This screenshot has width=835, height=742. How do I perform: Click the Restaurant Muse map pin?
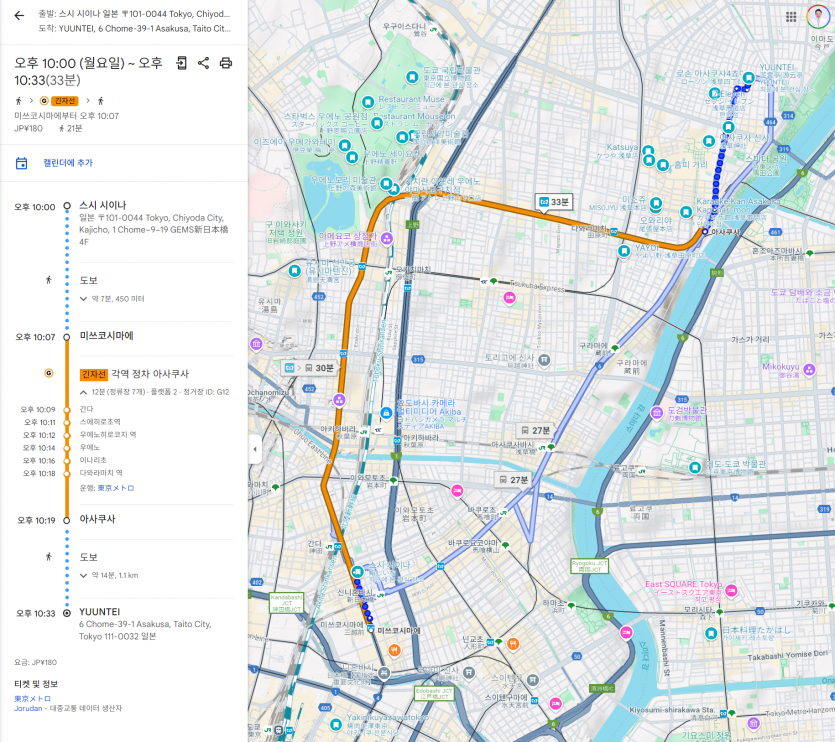pyautogui.click(x=368, y=102)
